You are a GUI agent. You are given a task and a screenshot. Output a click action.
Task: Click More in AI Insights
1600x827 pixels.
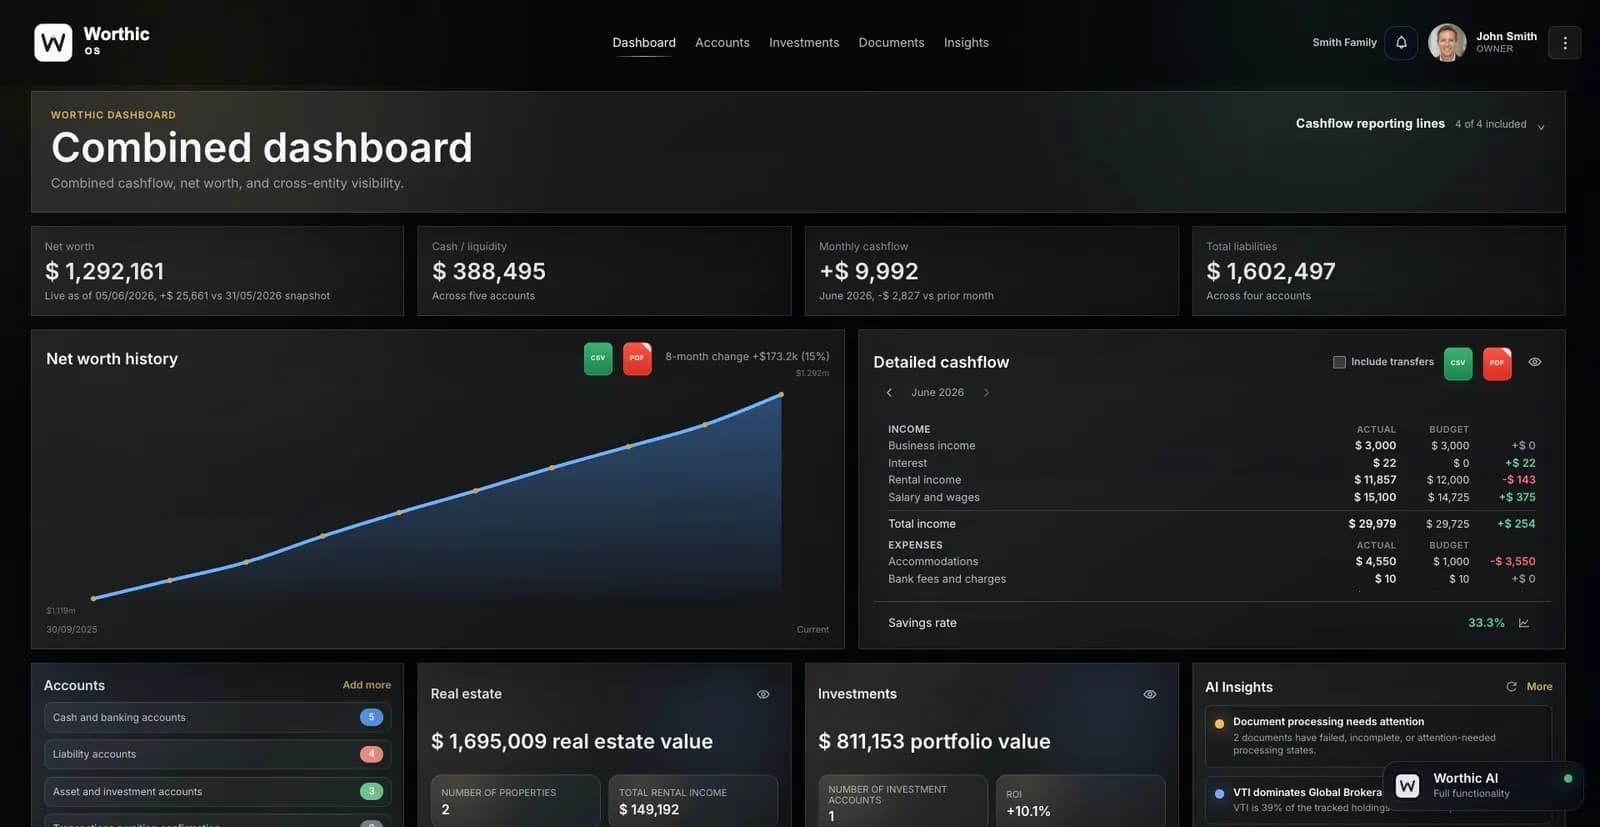[1539, 687]
